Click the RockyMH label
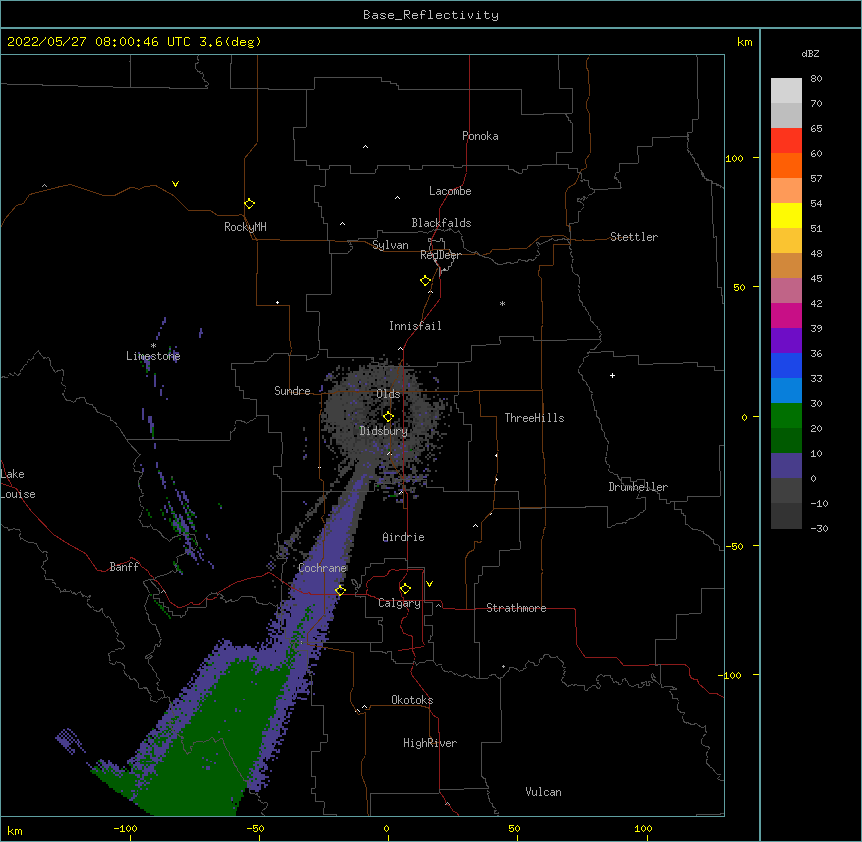This screenshot has width=862, height=842. [x=245, y=227]
